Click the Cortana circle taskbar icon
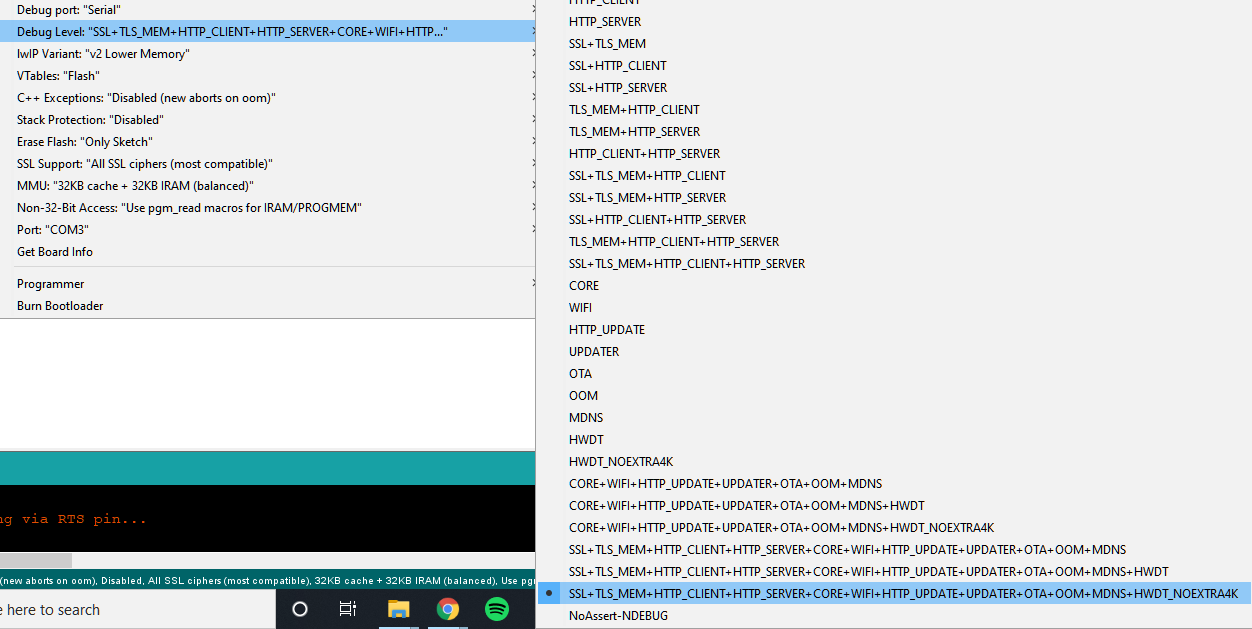This screenshot has height=629, width=1252. pos(300,609)
